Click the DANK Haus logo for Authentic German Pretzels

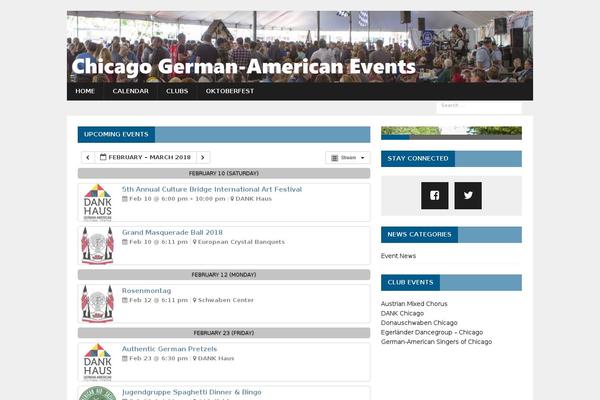pos(98,362)
